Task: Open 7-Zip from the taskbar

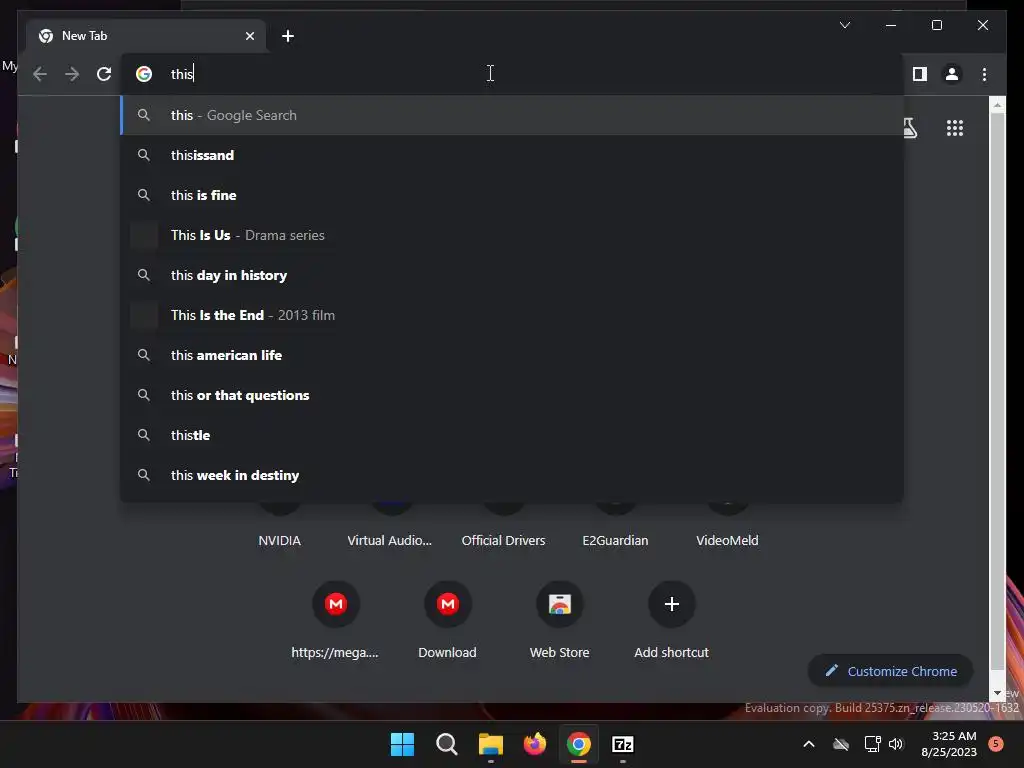Action: (623, 744)
